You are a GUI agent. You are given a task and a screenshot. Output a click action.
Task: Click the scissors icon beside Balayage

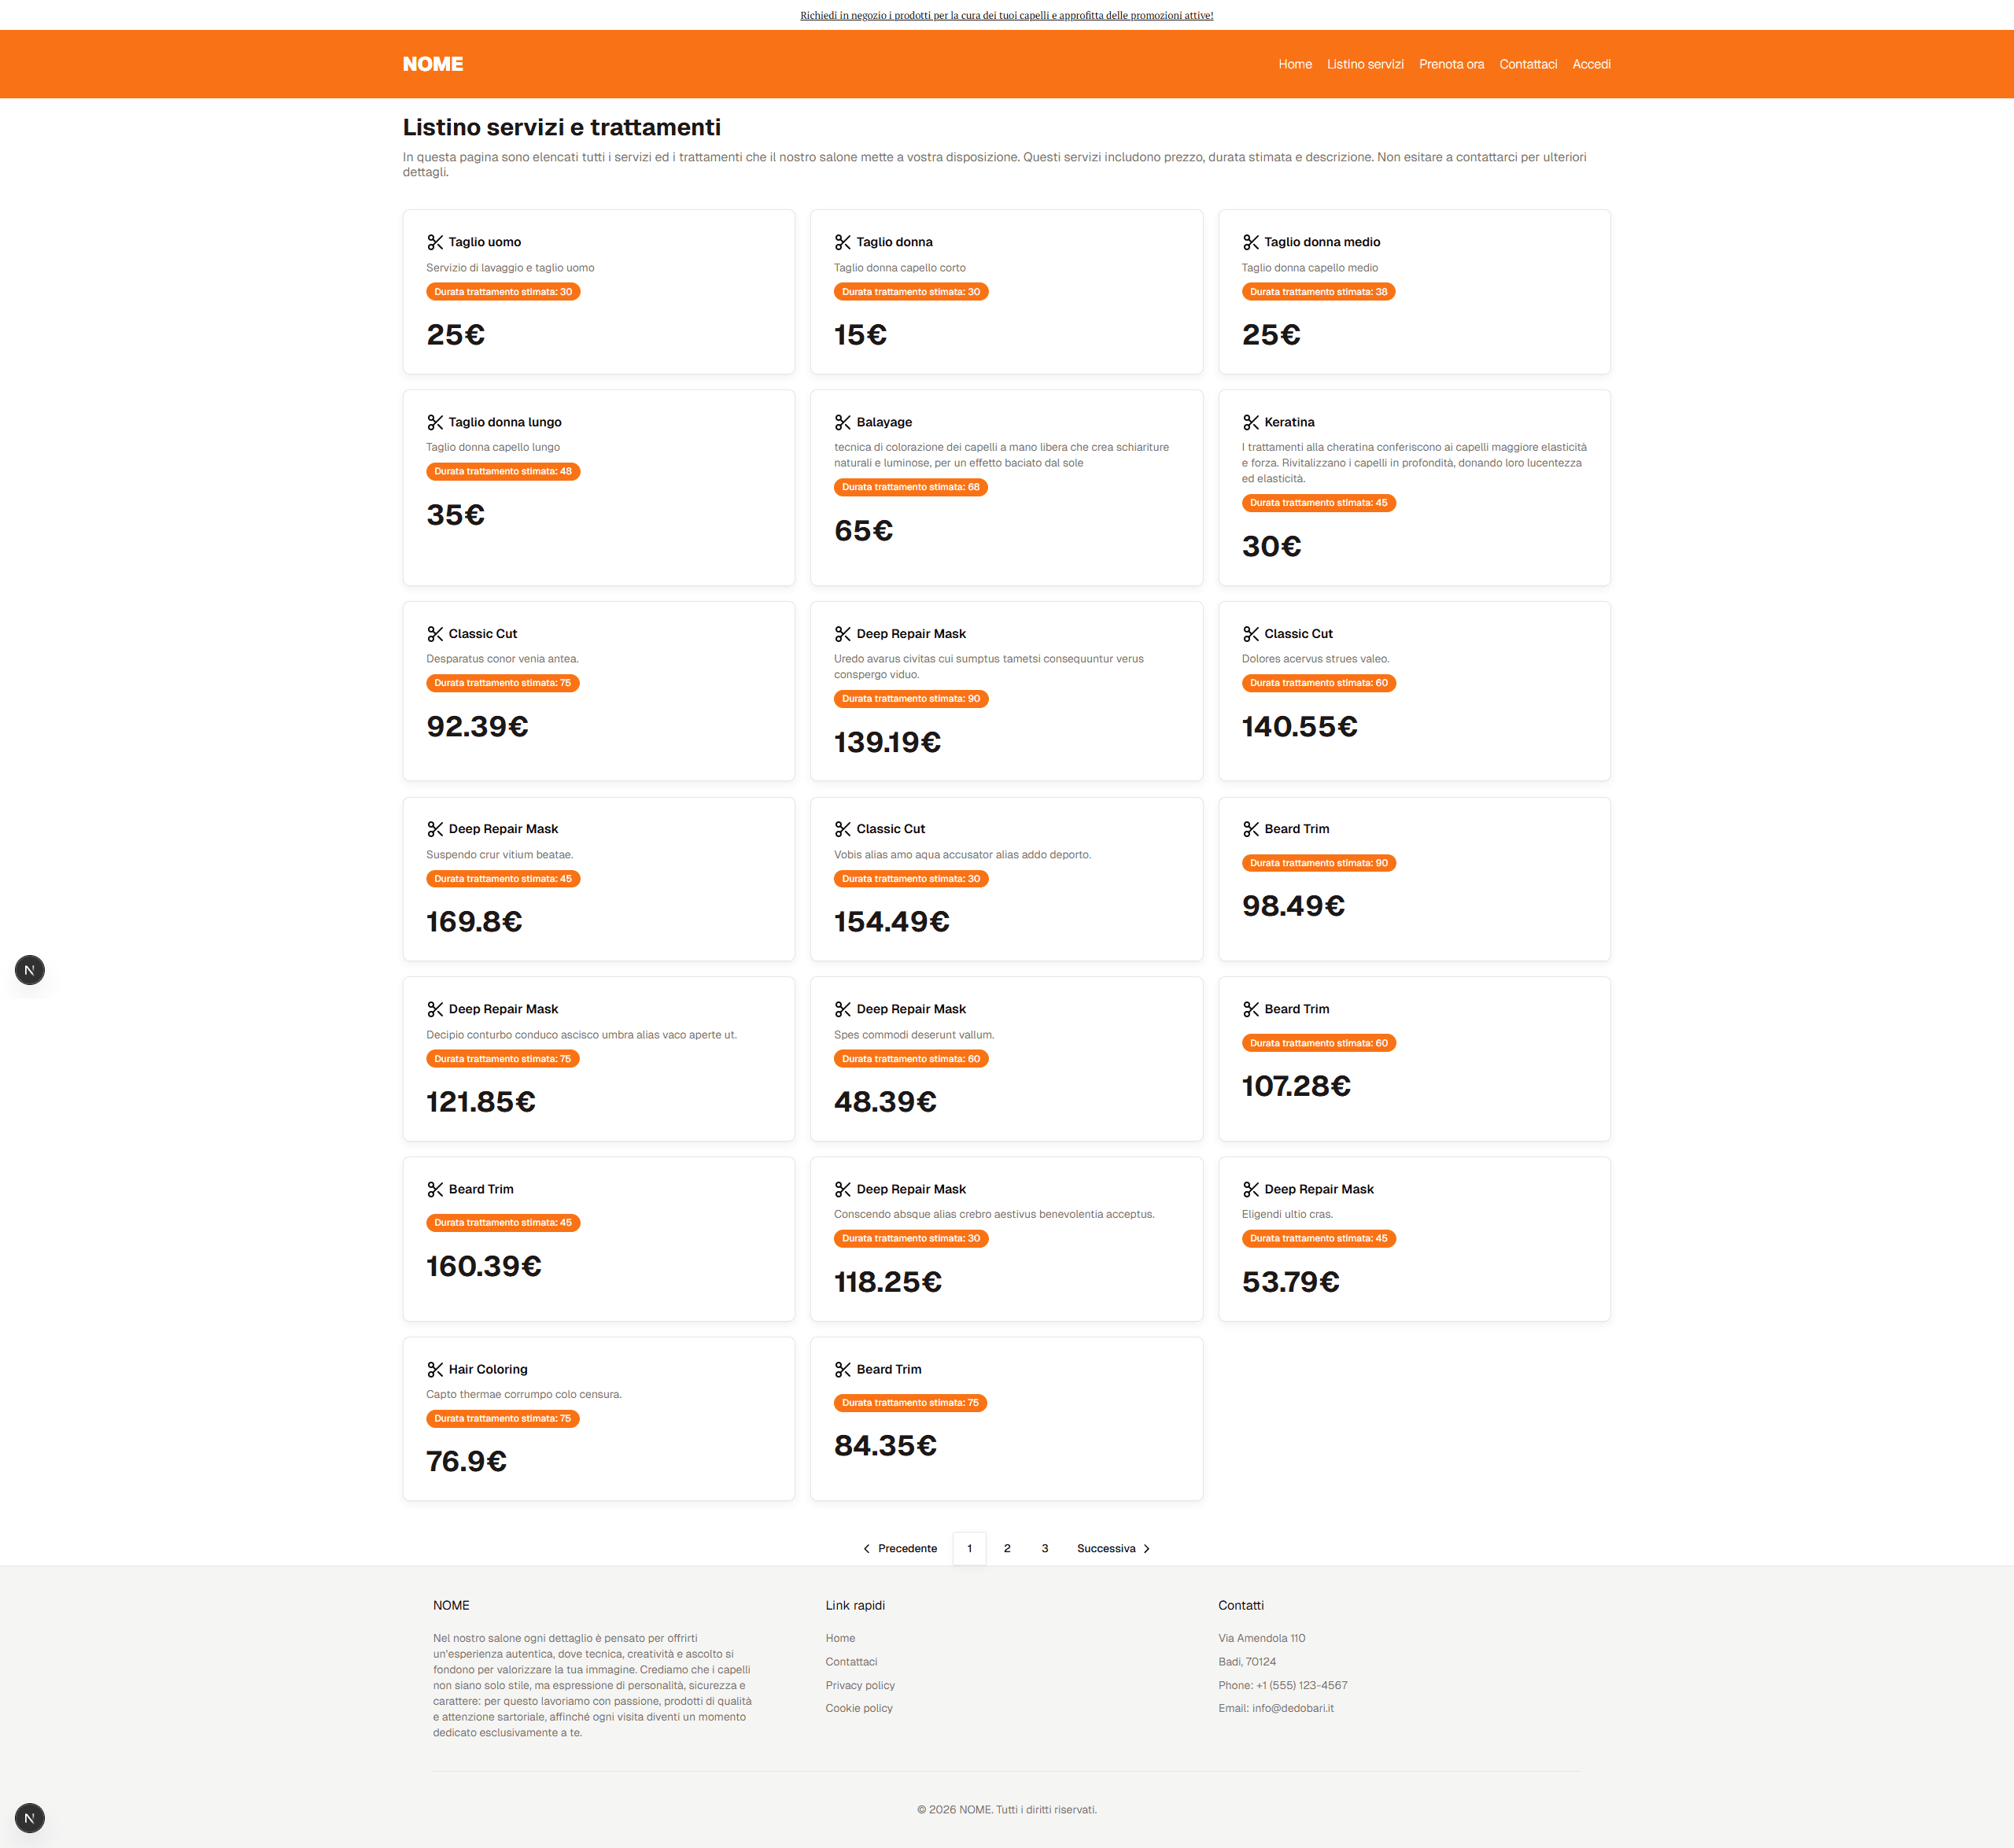click(843, 421)
